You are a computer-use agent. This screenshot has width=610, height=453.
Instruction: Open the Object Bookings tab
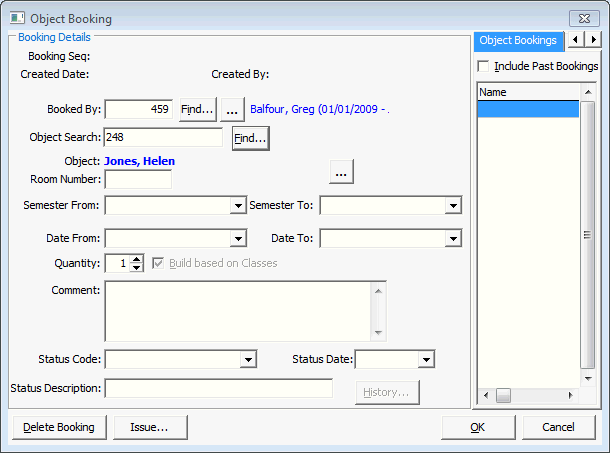518,40
